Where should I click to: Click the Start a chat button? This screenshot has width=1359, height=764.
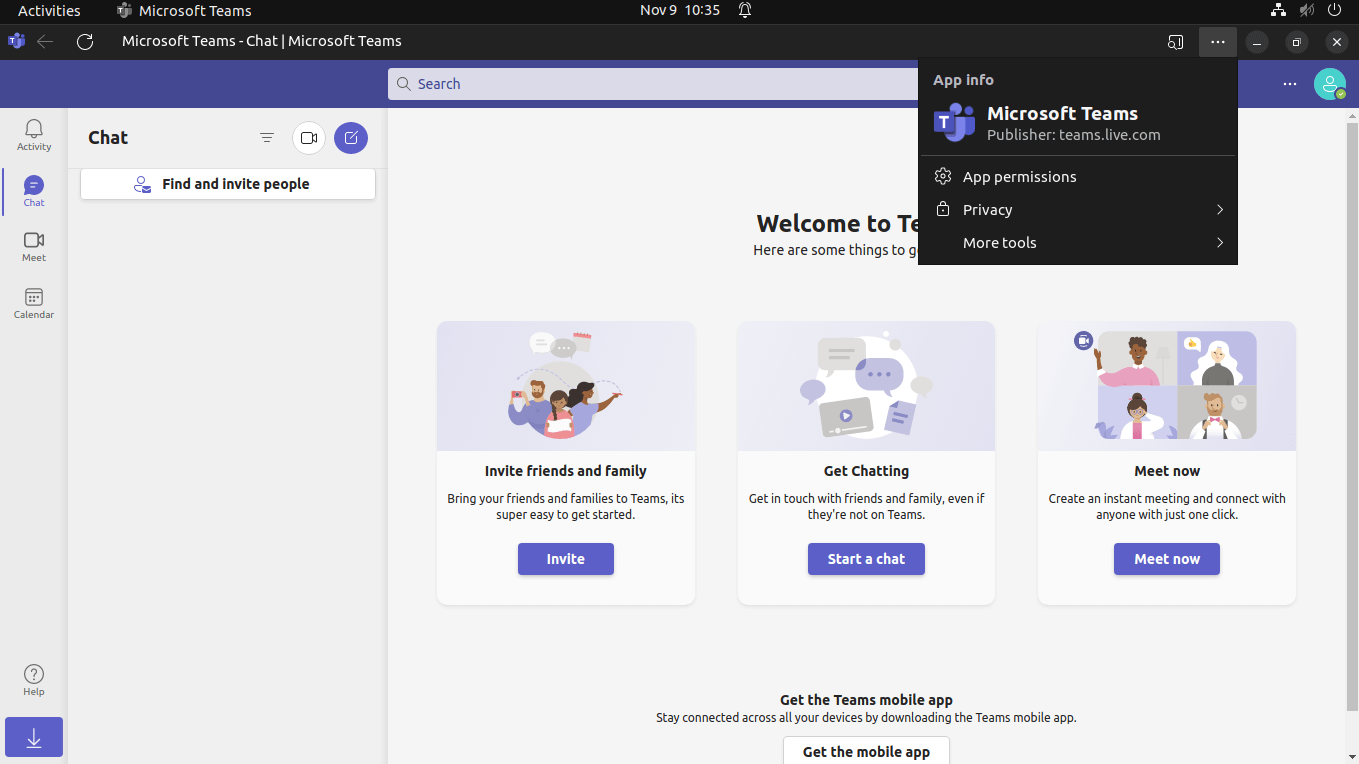[866, 559]
